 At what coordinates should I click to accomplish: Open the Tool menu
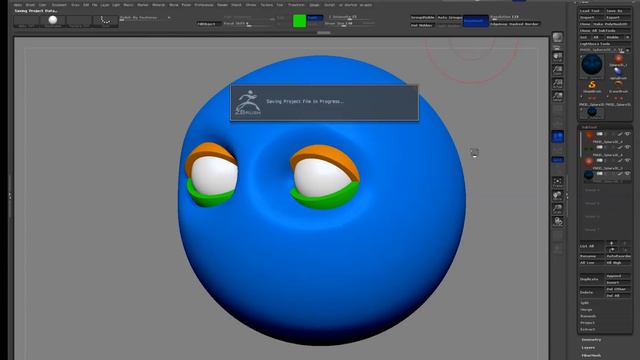280,5
